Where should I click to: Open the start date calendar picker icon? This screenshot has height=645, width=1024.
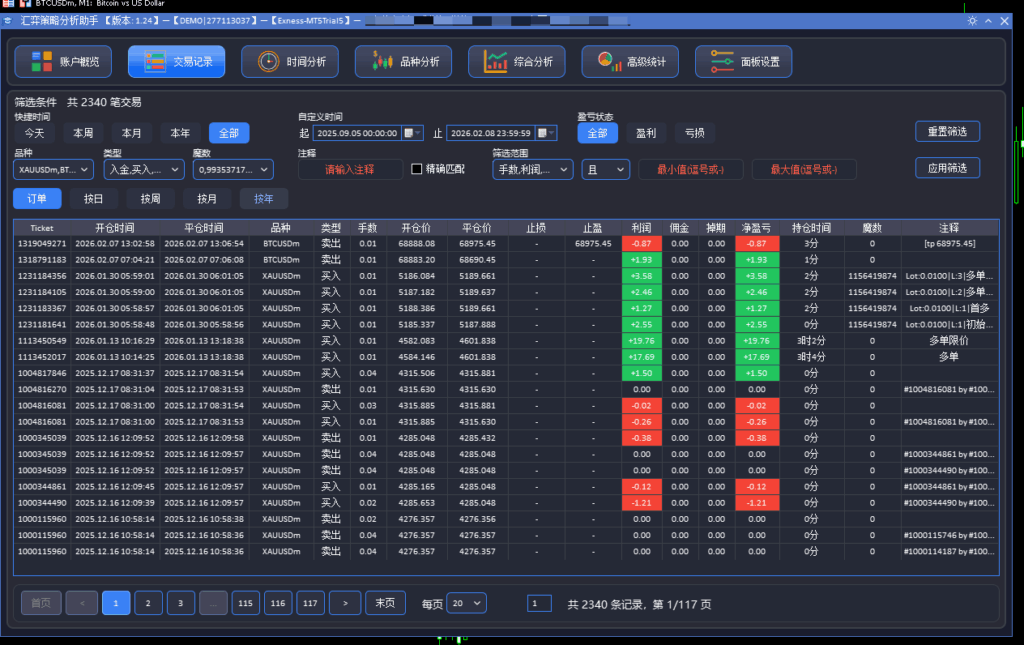tap(412, 133)
